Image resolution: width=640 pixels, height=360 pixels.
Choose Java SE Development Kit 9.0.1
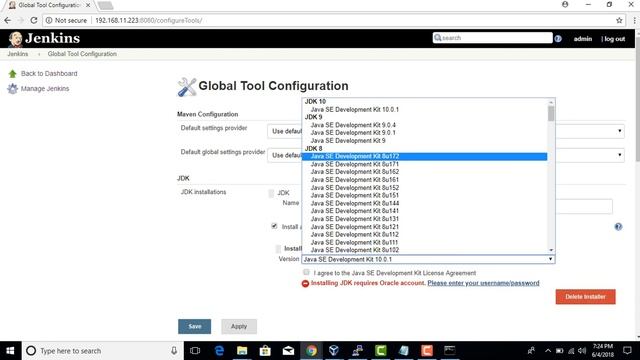[424, 133]
